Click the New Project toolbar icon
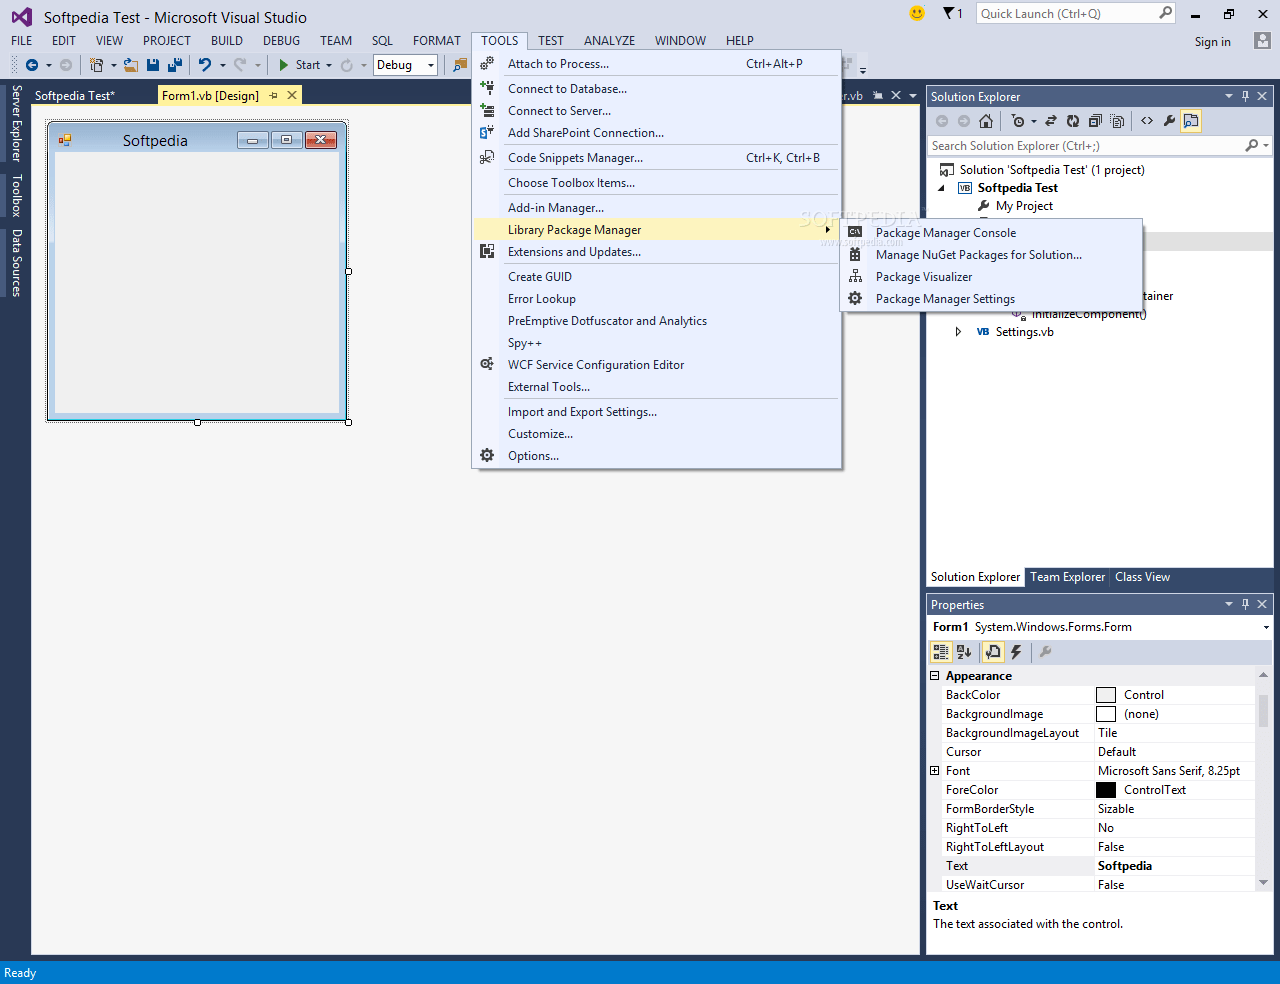The width and height of the screenshot is (1280, 984). pos(96,65)
